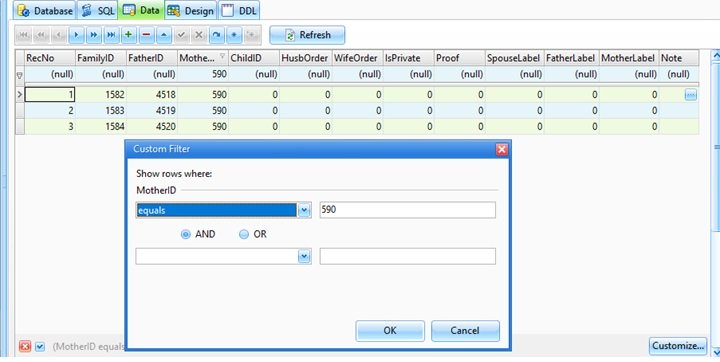Switch to the Database tab

[45, 11]
